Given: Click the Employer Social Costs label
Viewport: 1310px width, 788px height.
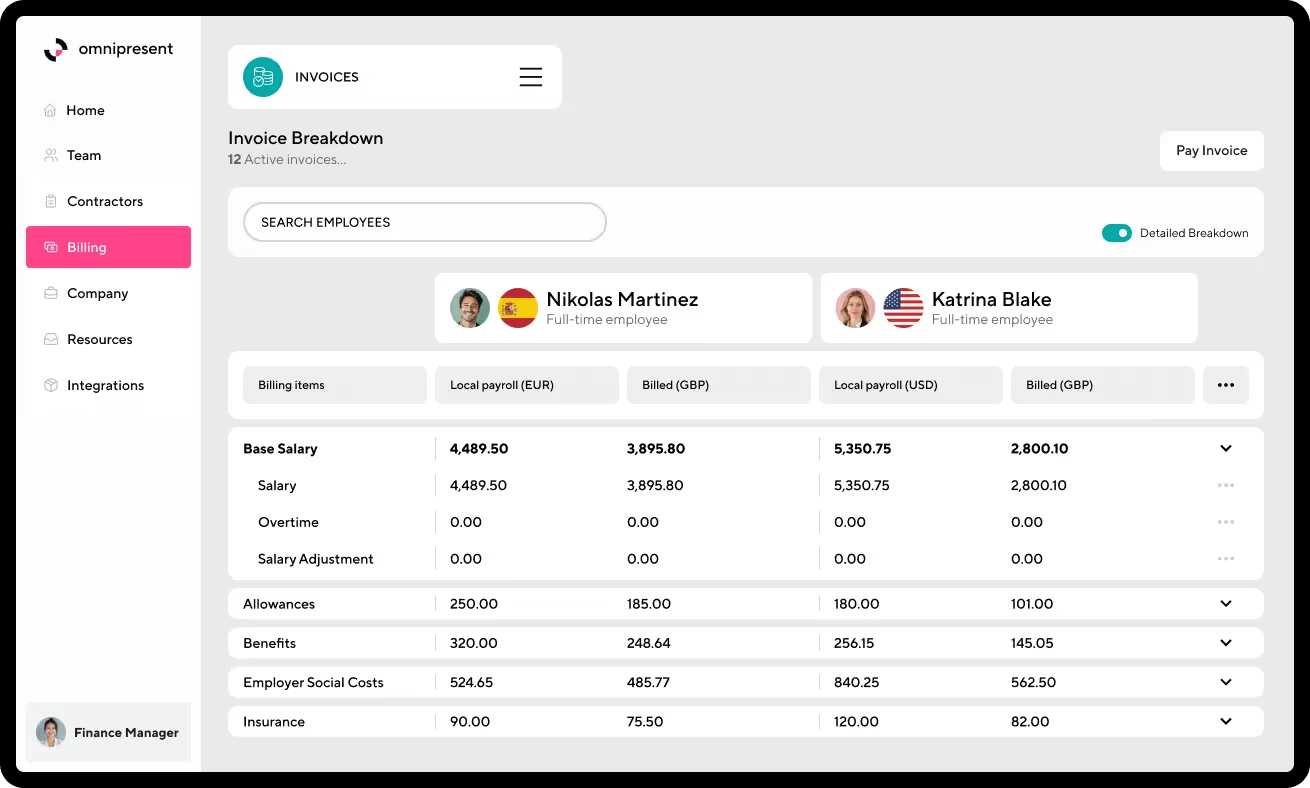Looking at the screenshot, I should [x=313, y=682].
